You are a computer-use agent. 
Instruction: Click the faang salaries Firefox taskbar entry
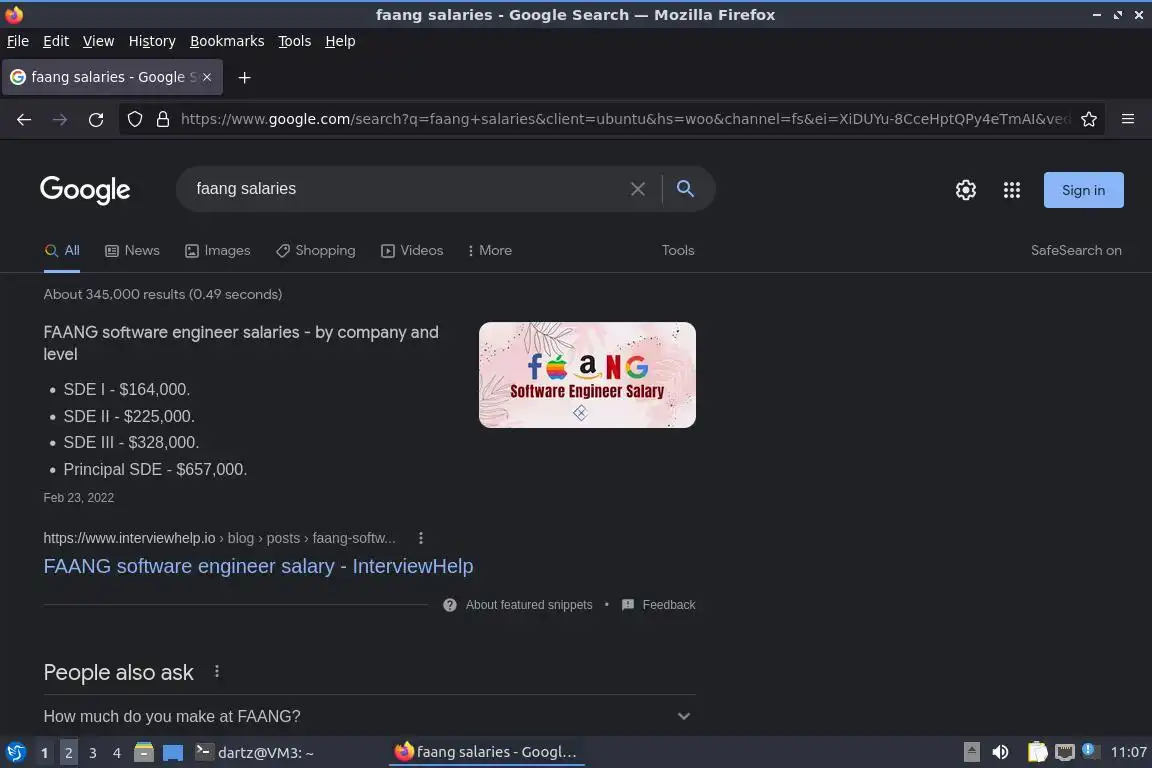(486, 752)
